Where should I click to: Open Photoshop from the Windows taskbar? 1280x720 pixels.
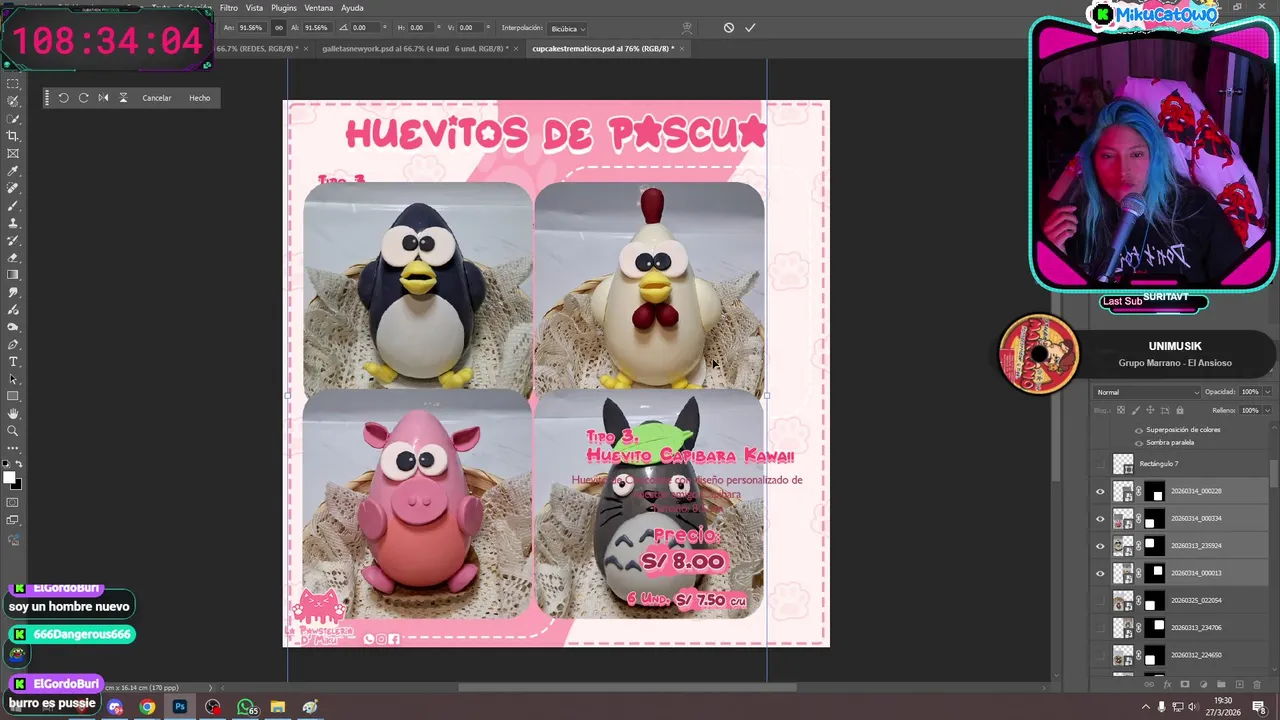click(x=180, y=707)
